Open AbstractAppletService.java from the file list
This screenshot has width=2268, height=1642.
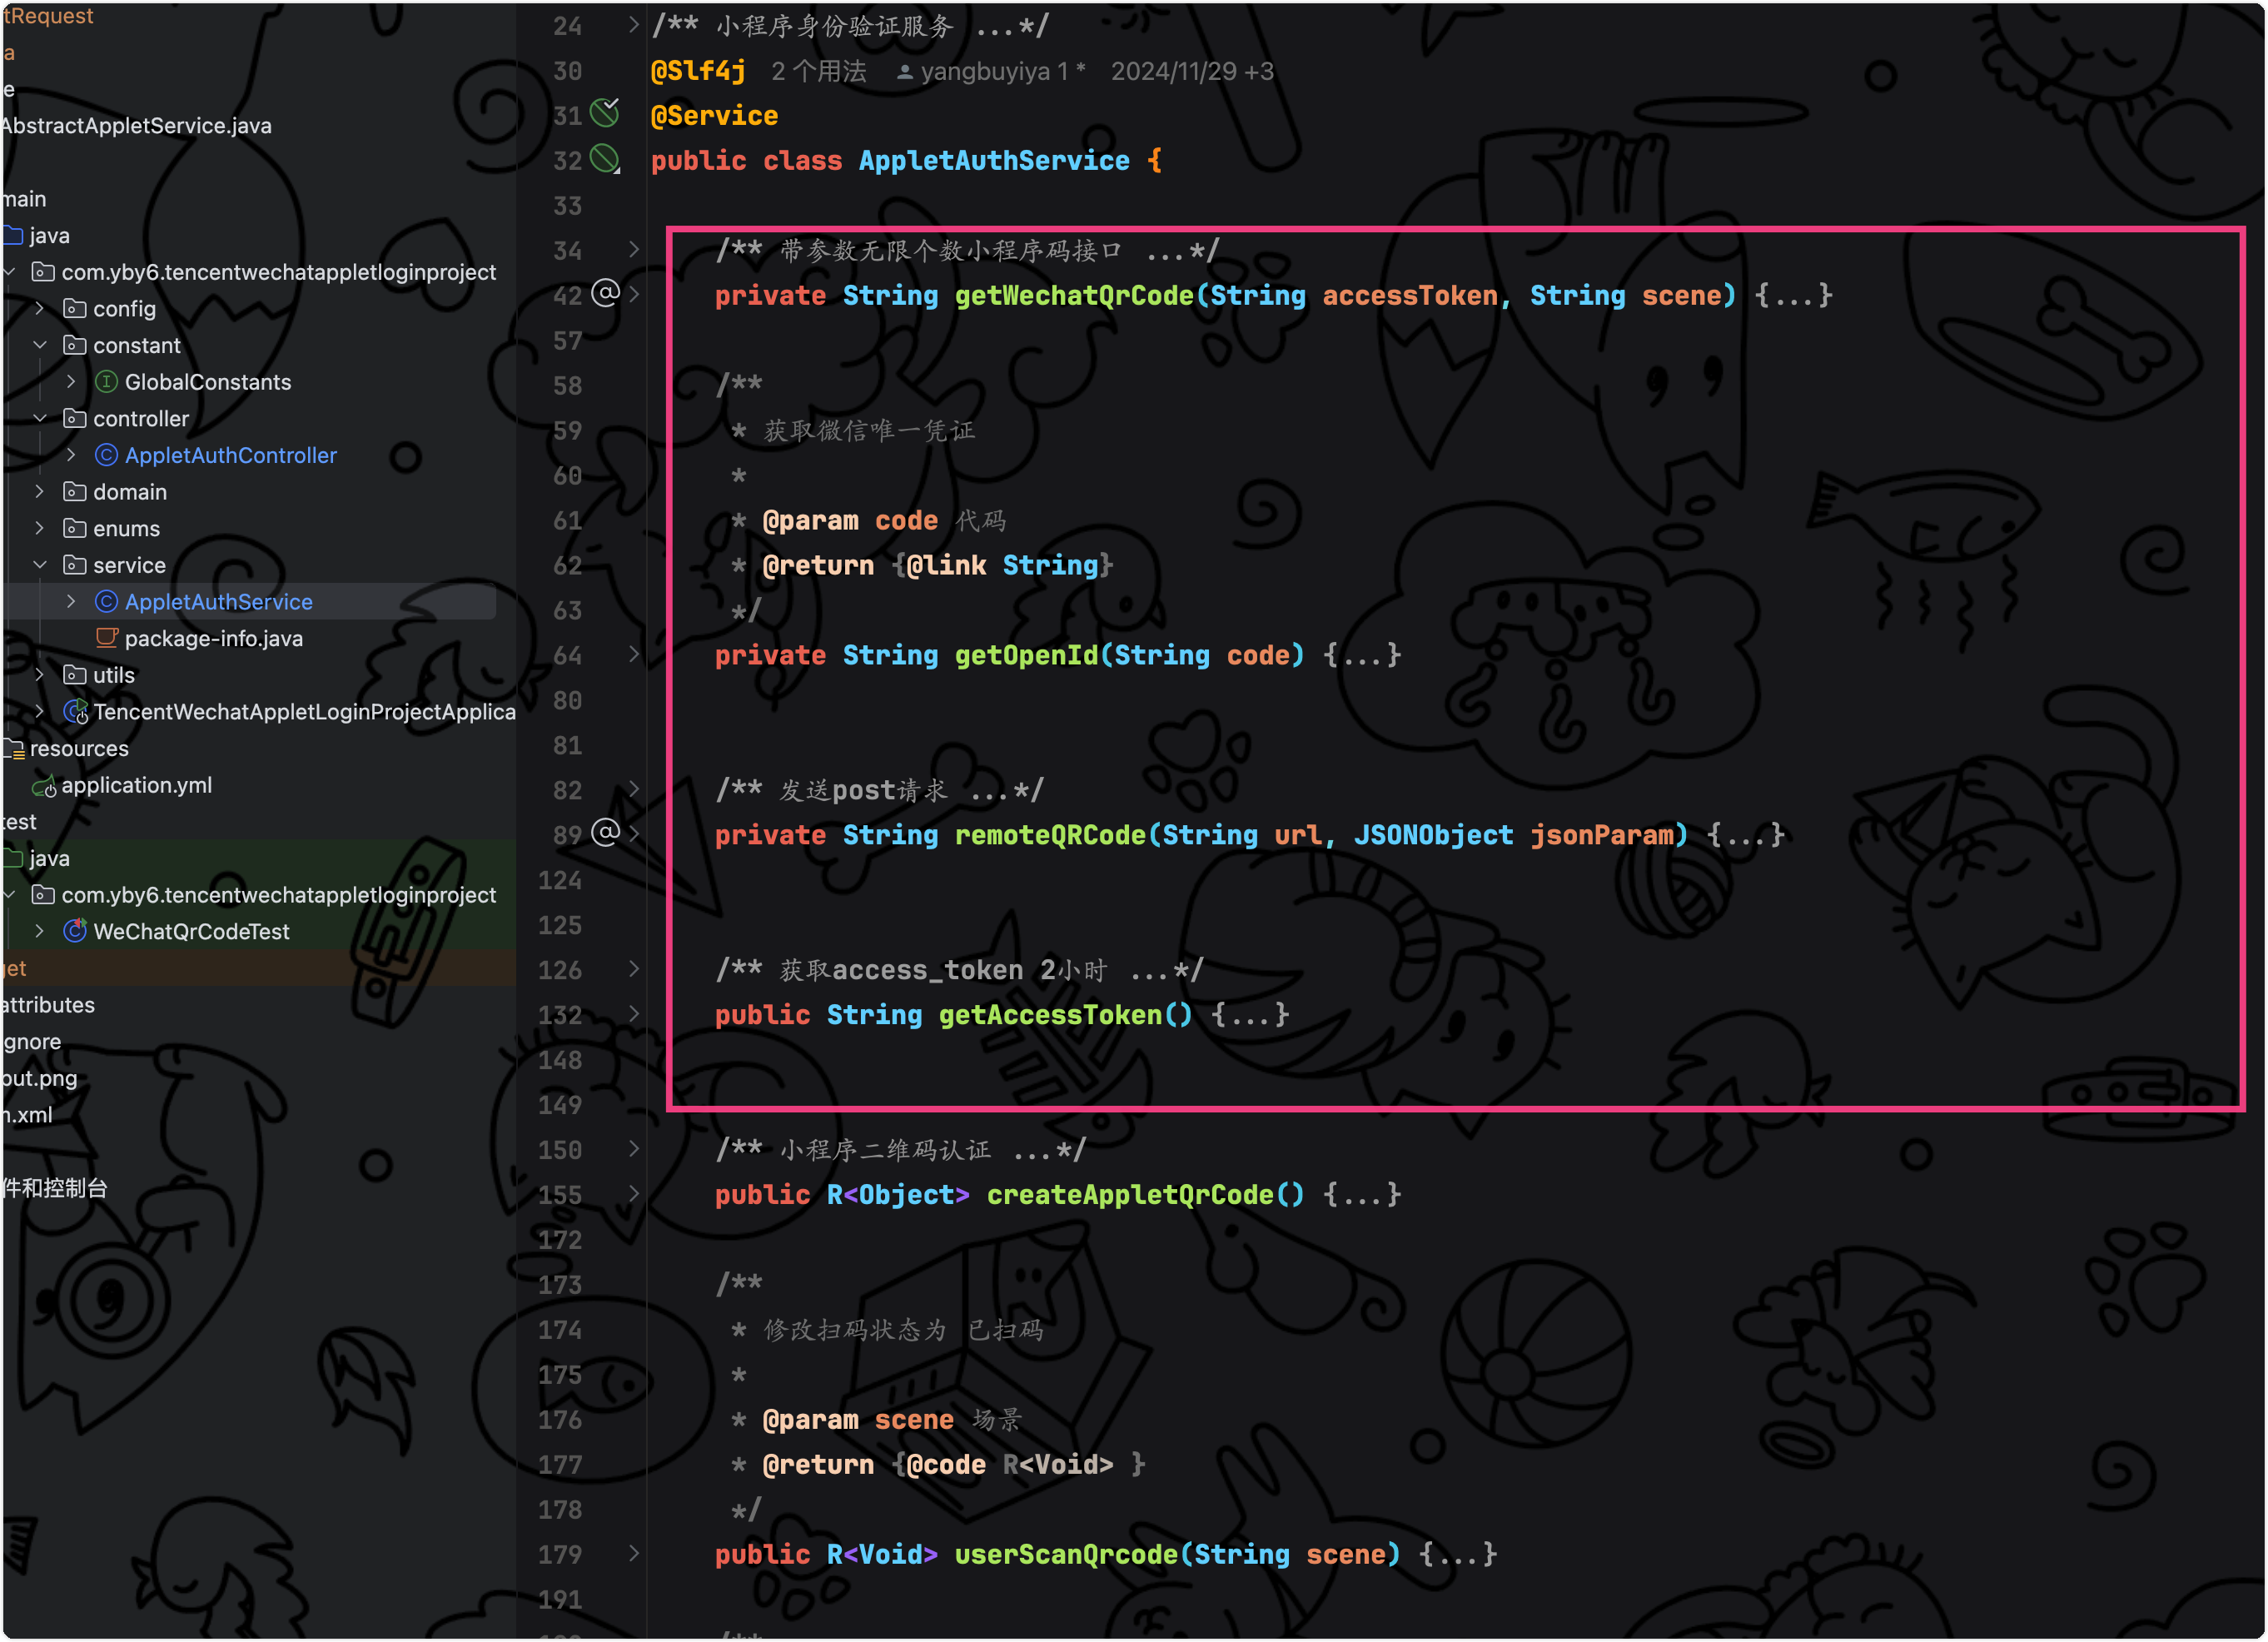tap(137, 126)
